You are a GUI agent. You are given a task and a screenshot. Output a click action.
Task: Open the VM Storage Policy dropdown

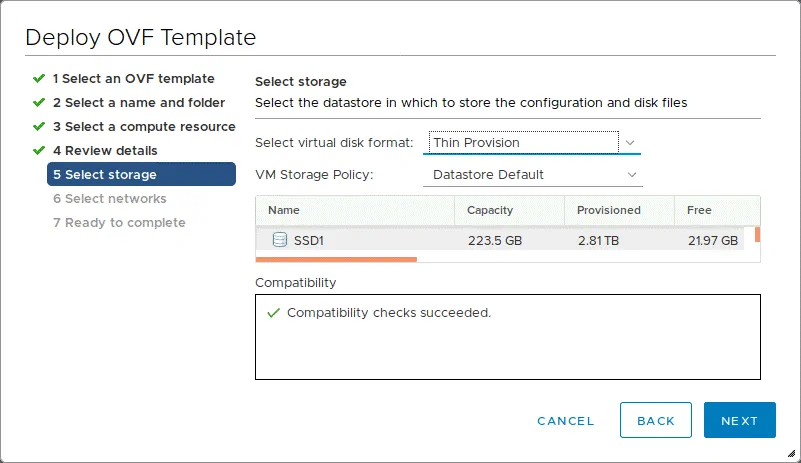pos(532,175)
